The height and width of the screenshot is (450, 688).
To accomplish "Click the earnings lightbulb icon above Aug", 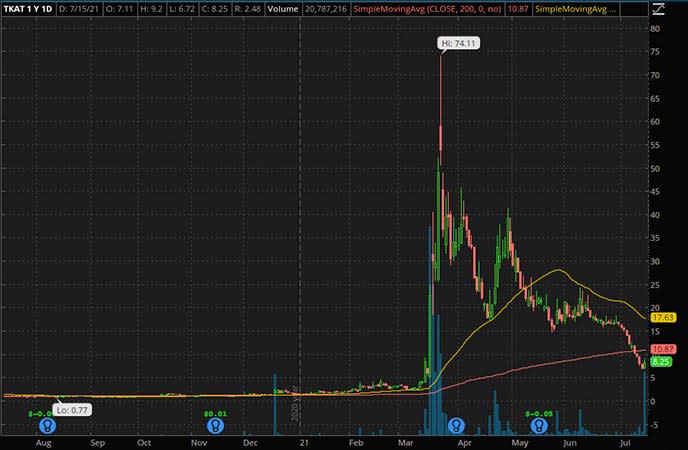I will click(46, 425).
